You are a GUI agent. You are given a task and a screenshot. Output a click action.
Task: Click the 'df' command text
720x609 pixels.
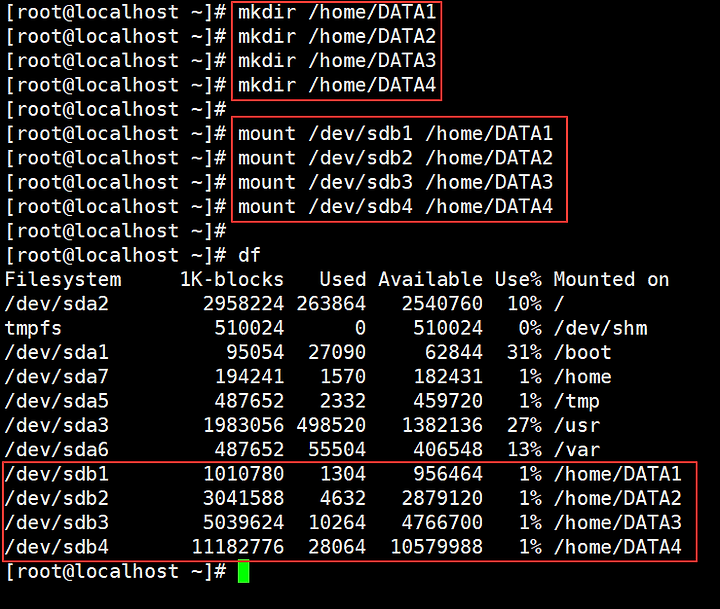click(x=249, y=255)
